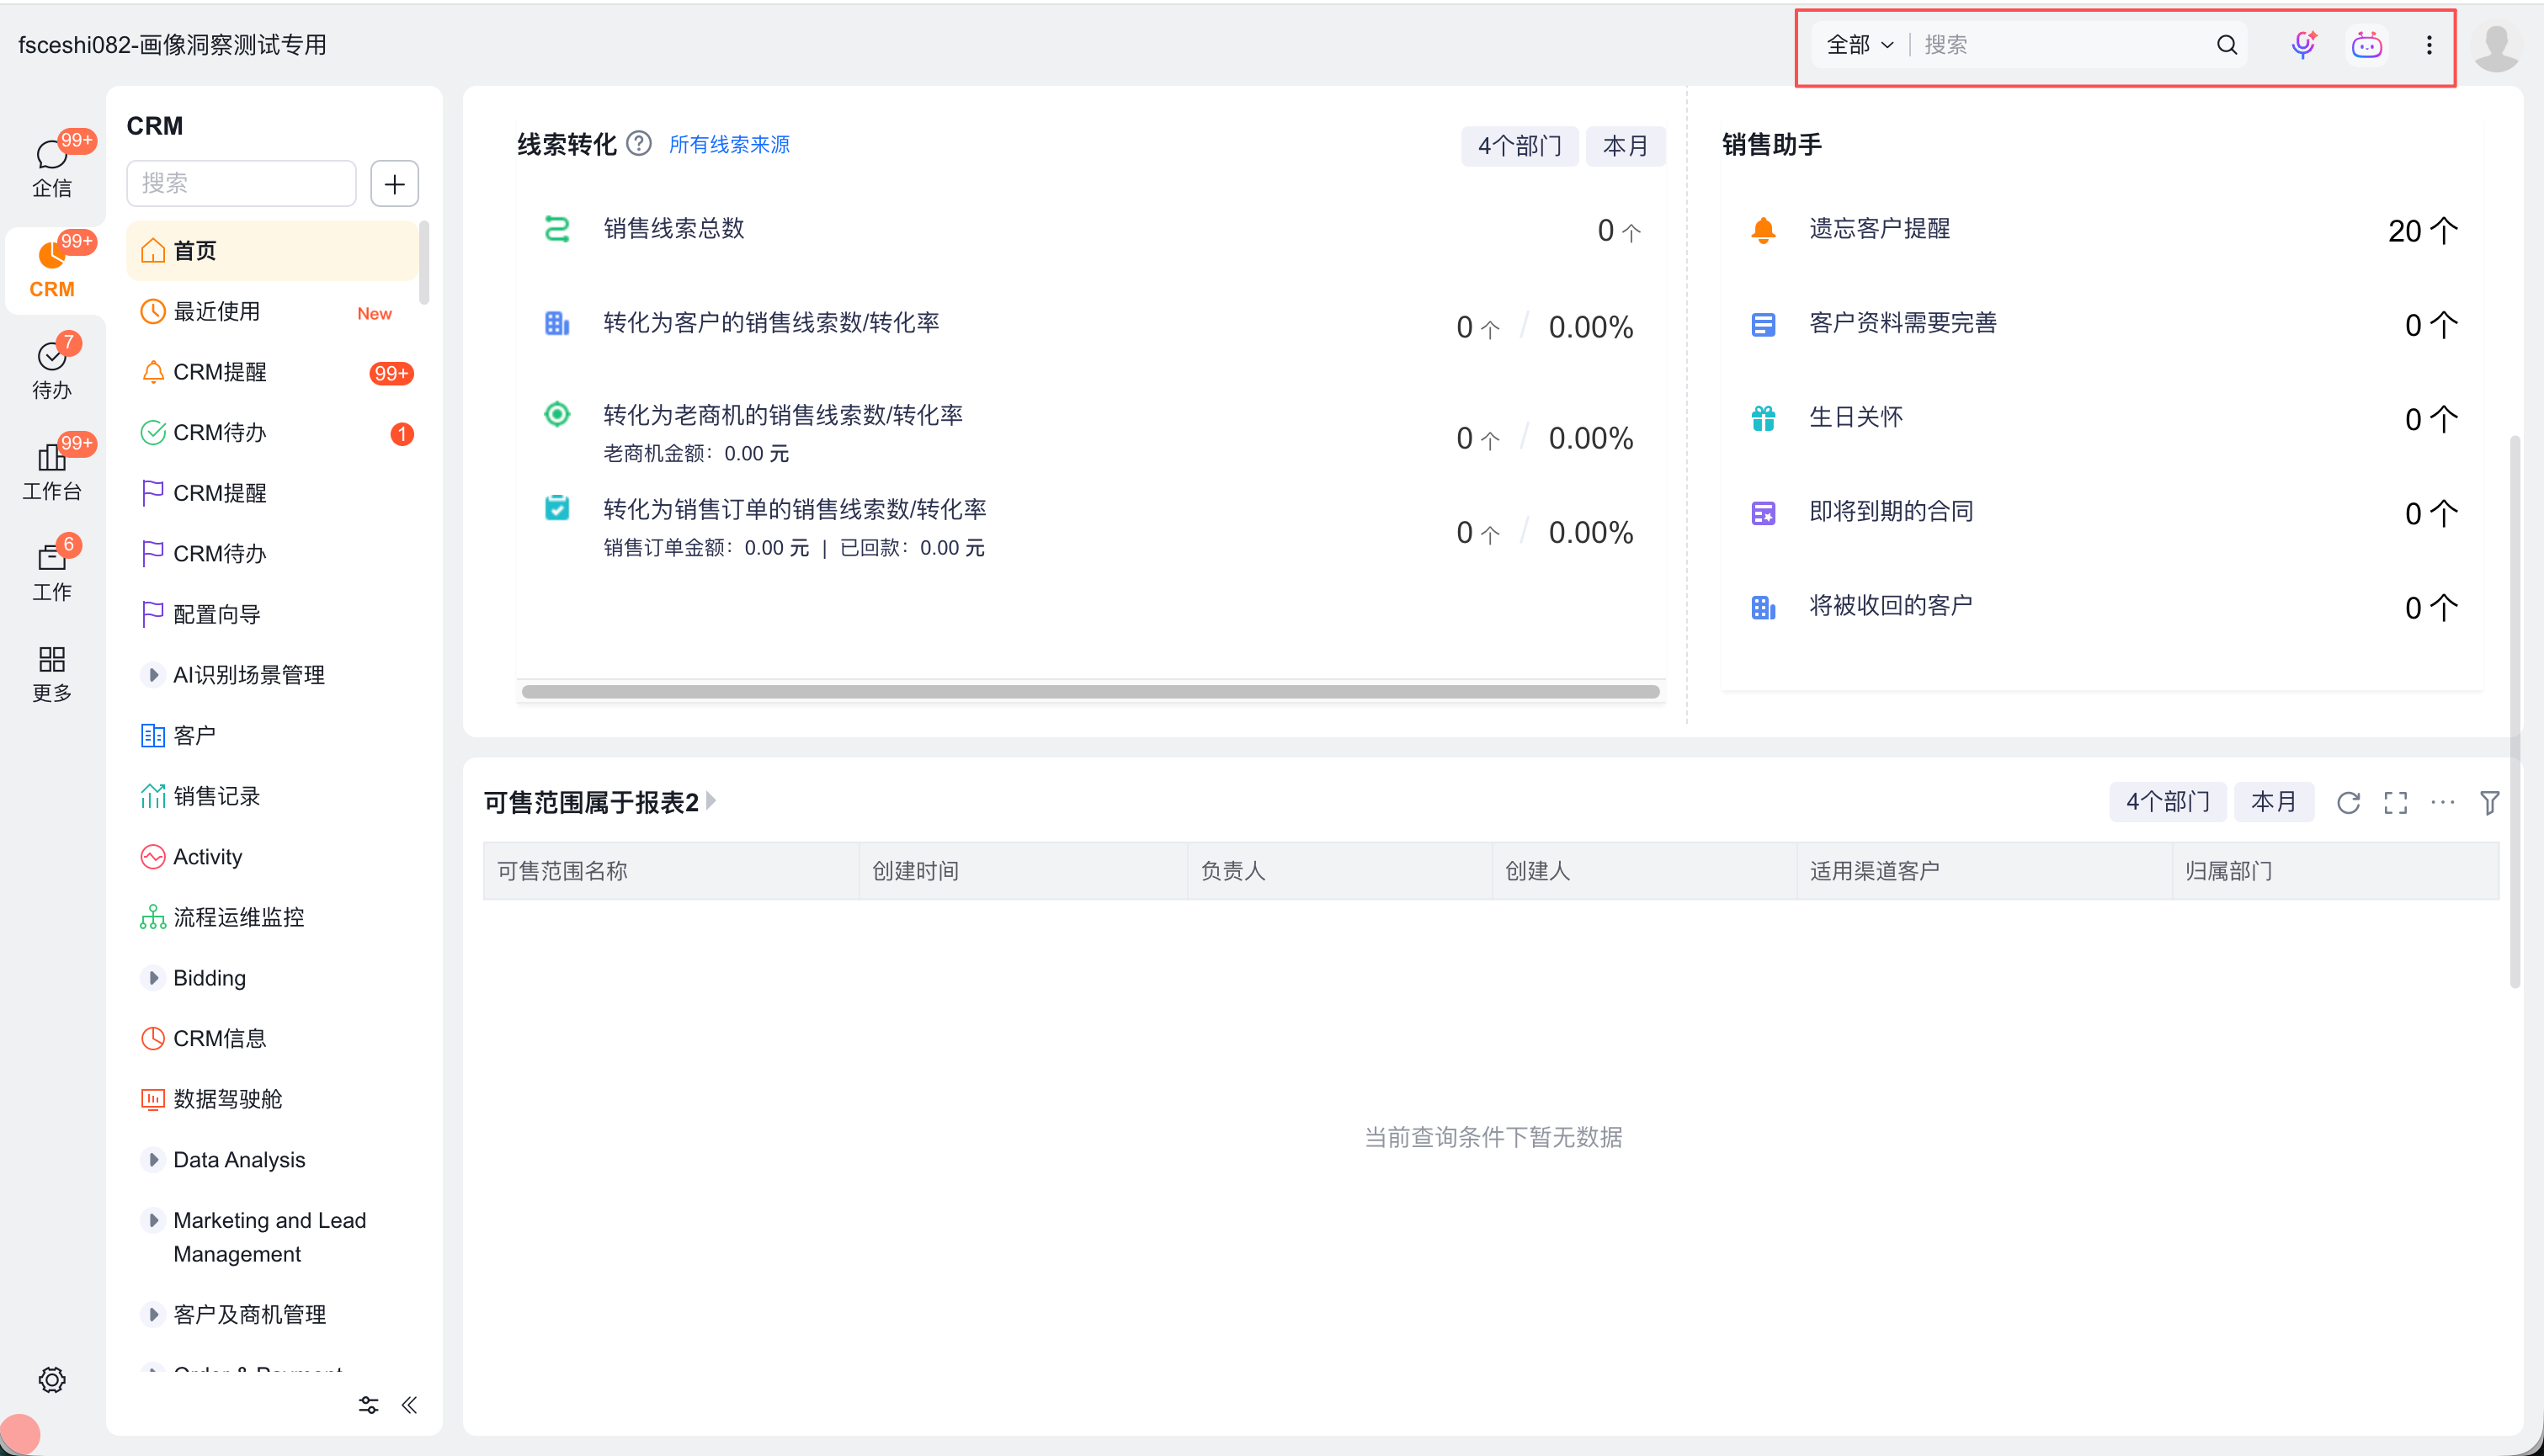
Task: Open the filter funnel icon on report
Action: tap(2489, 802)
